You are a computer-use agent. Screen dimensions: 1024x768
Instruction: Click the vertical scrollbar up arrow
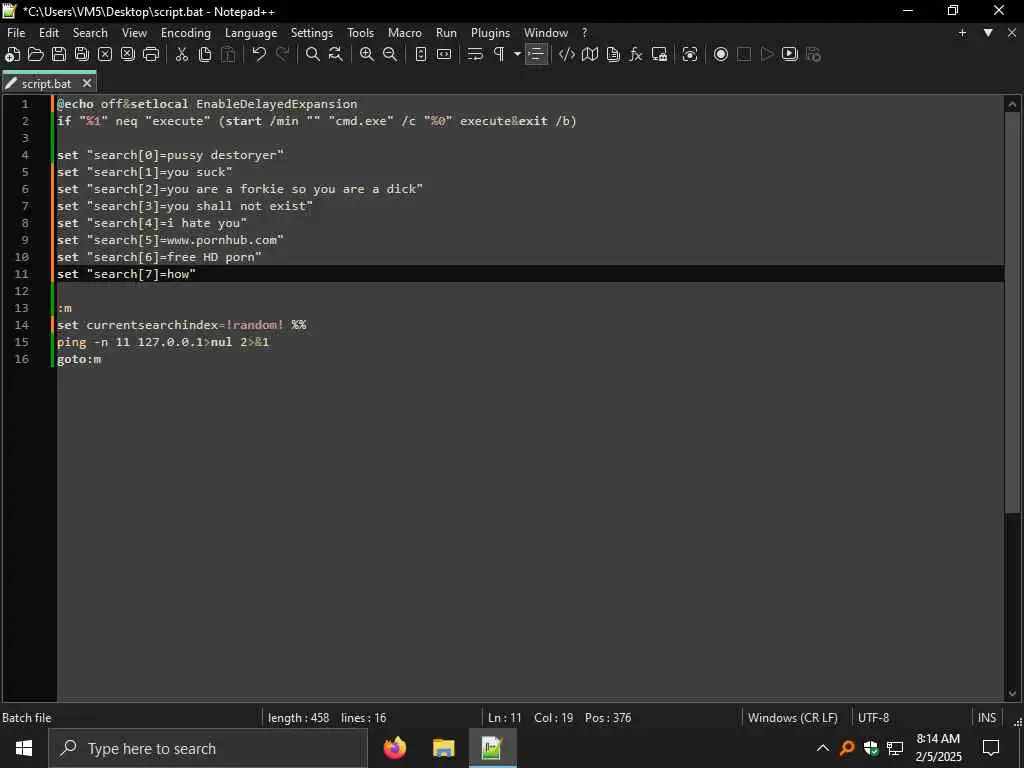(x=1012, y=104)
